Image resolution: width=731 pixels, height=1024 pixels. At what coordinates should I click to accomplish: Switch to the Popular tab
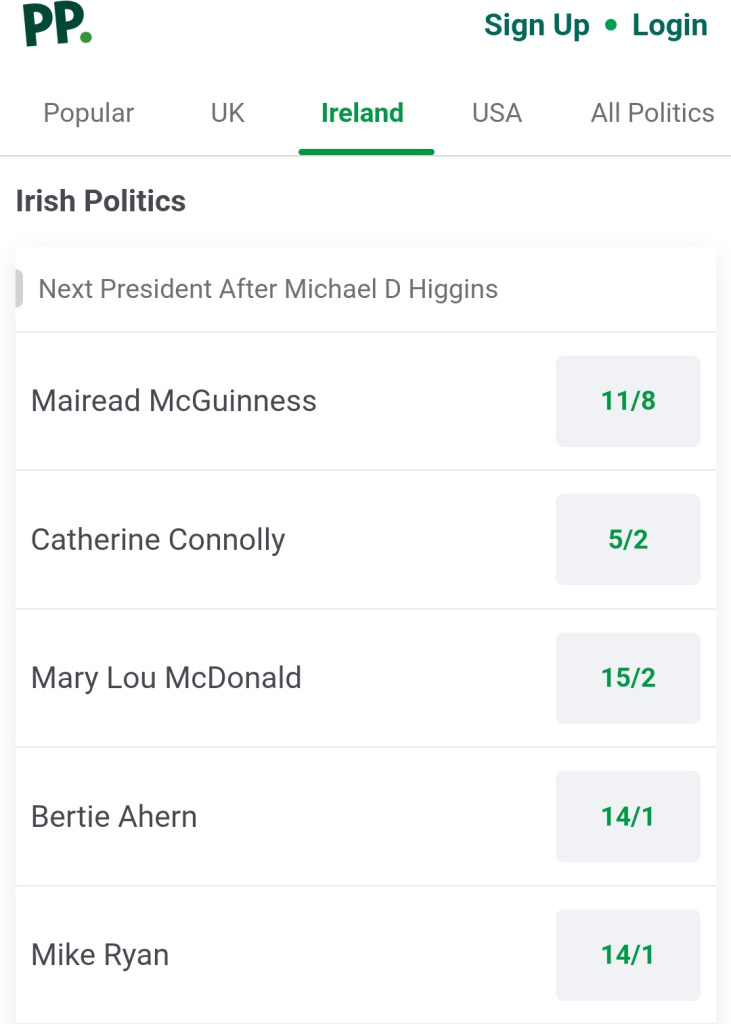point(89,113)
